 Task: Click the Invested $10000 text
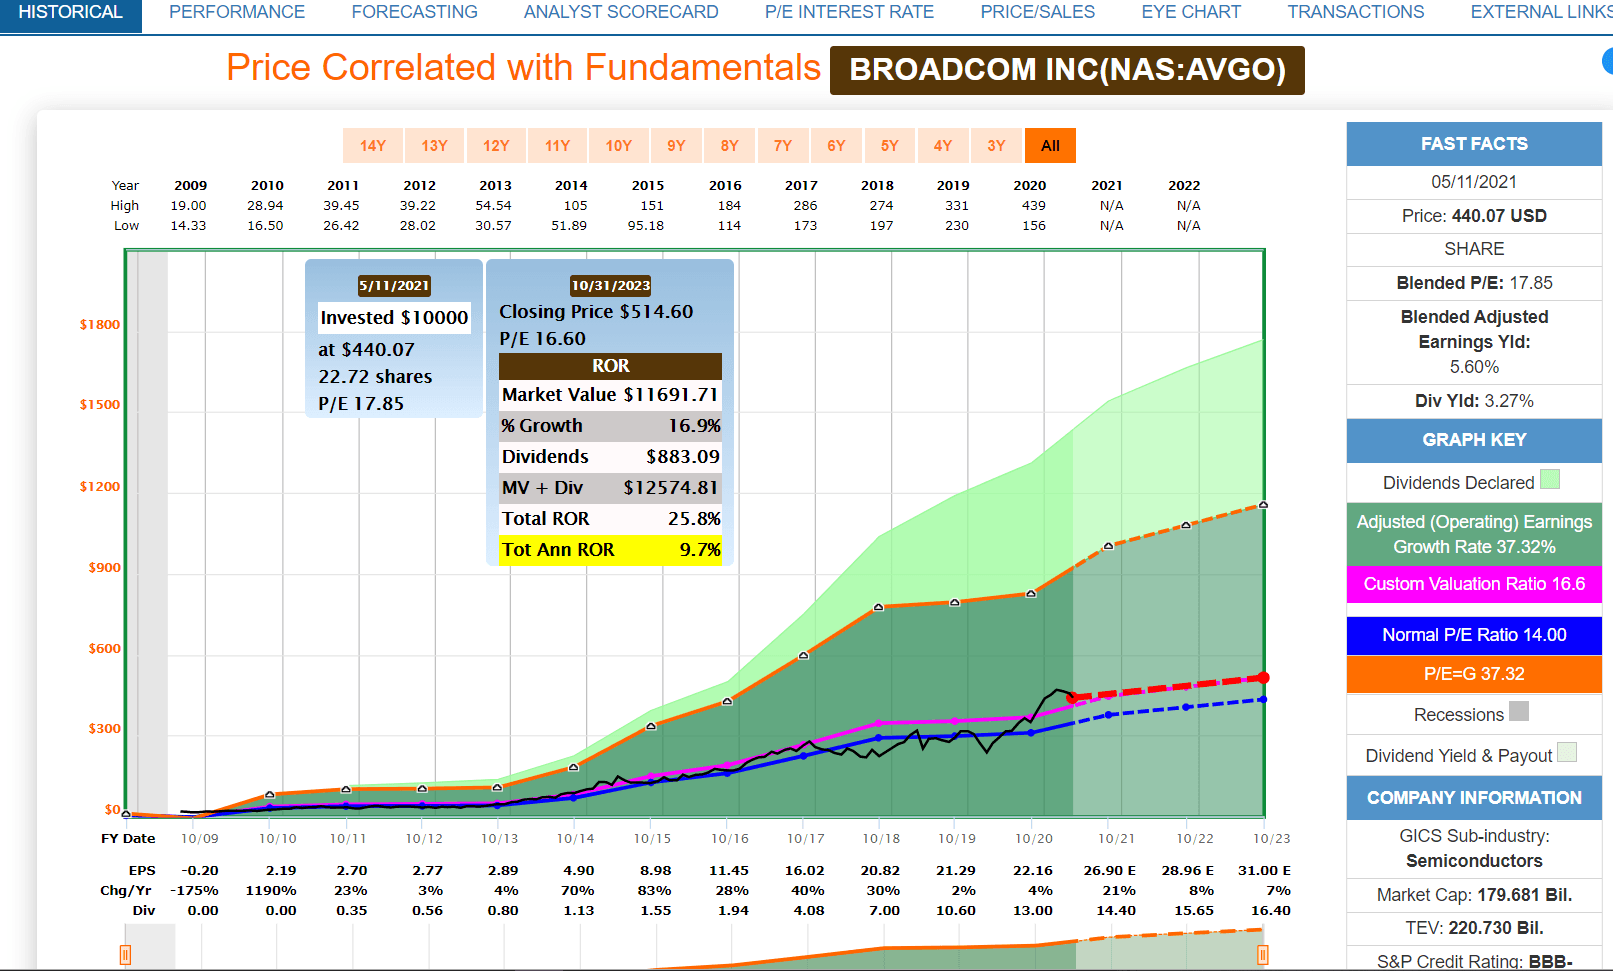[394, 318]
